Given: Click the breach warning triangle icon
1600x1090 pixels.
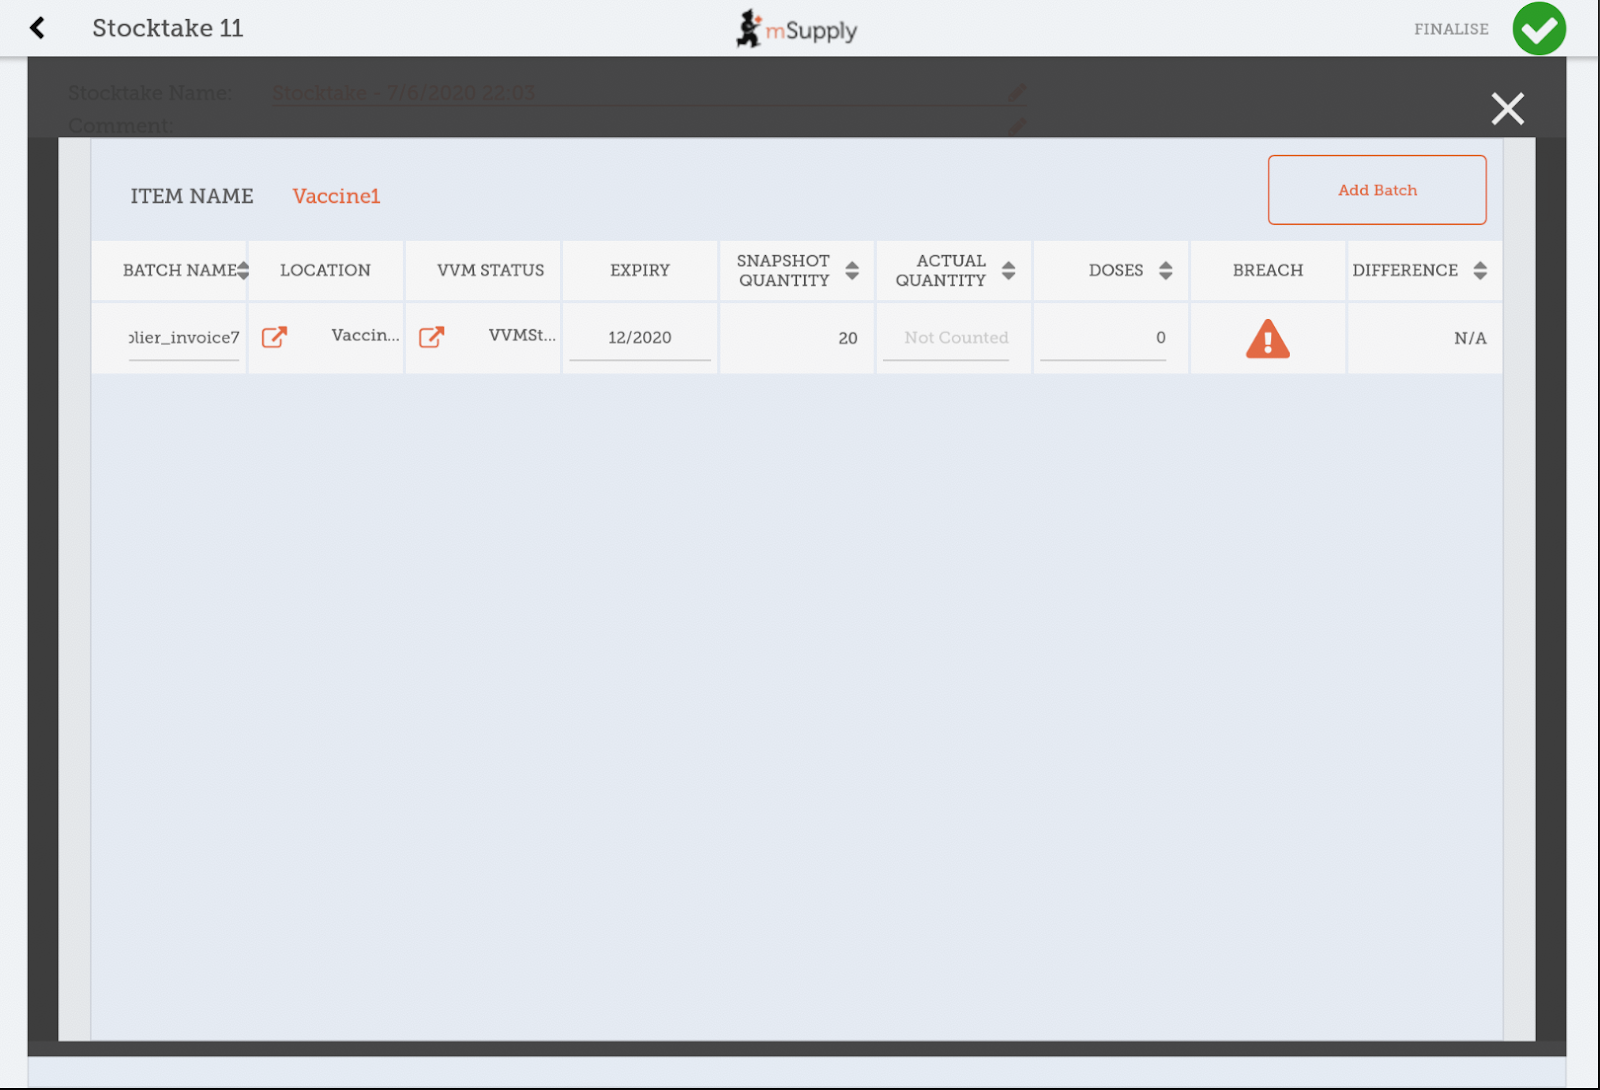Looking at the screenshot, I should [x=1267, y=339].
